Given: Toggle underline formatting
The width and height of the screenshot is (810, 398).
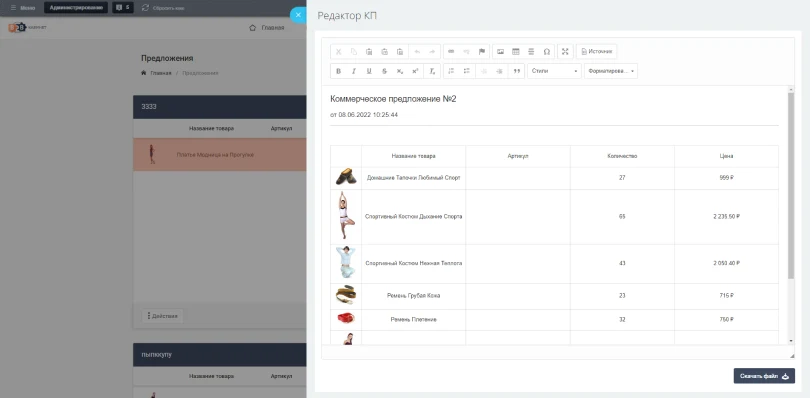Looking at the screenshot, I should pyautogui.click(x=369, y=71).
